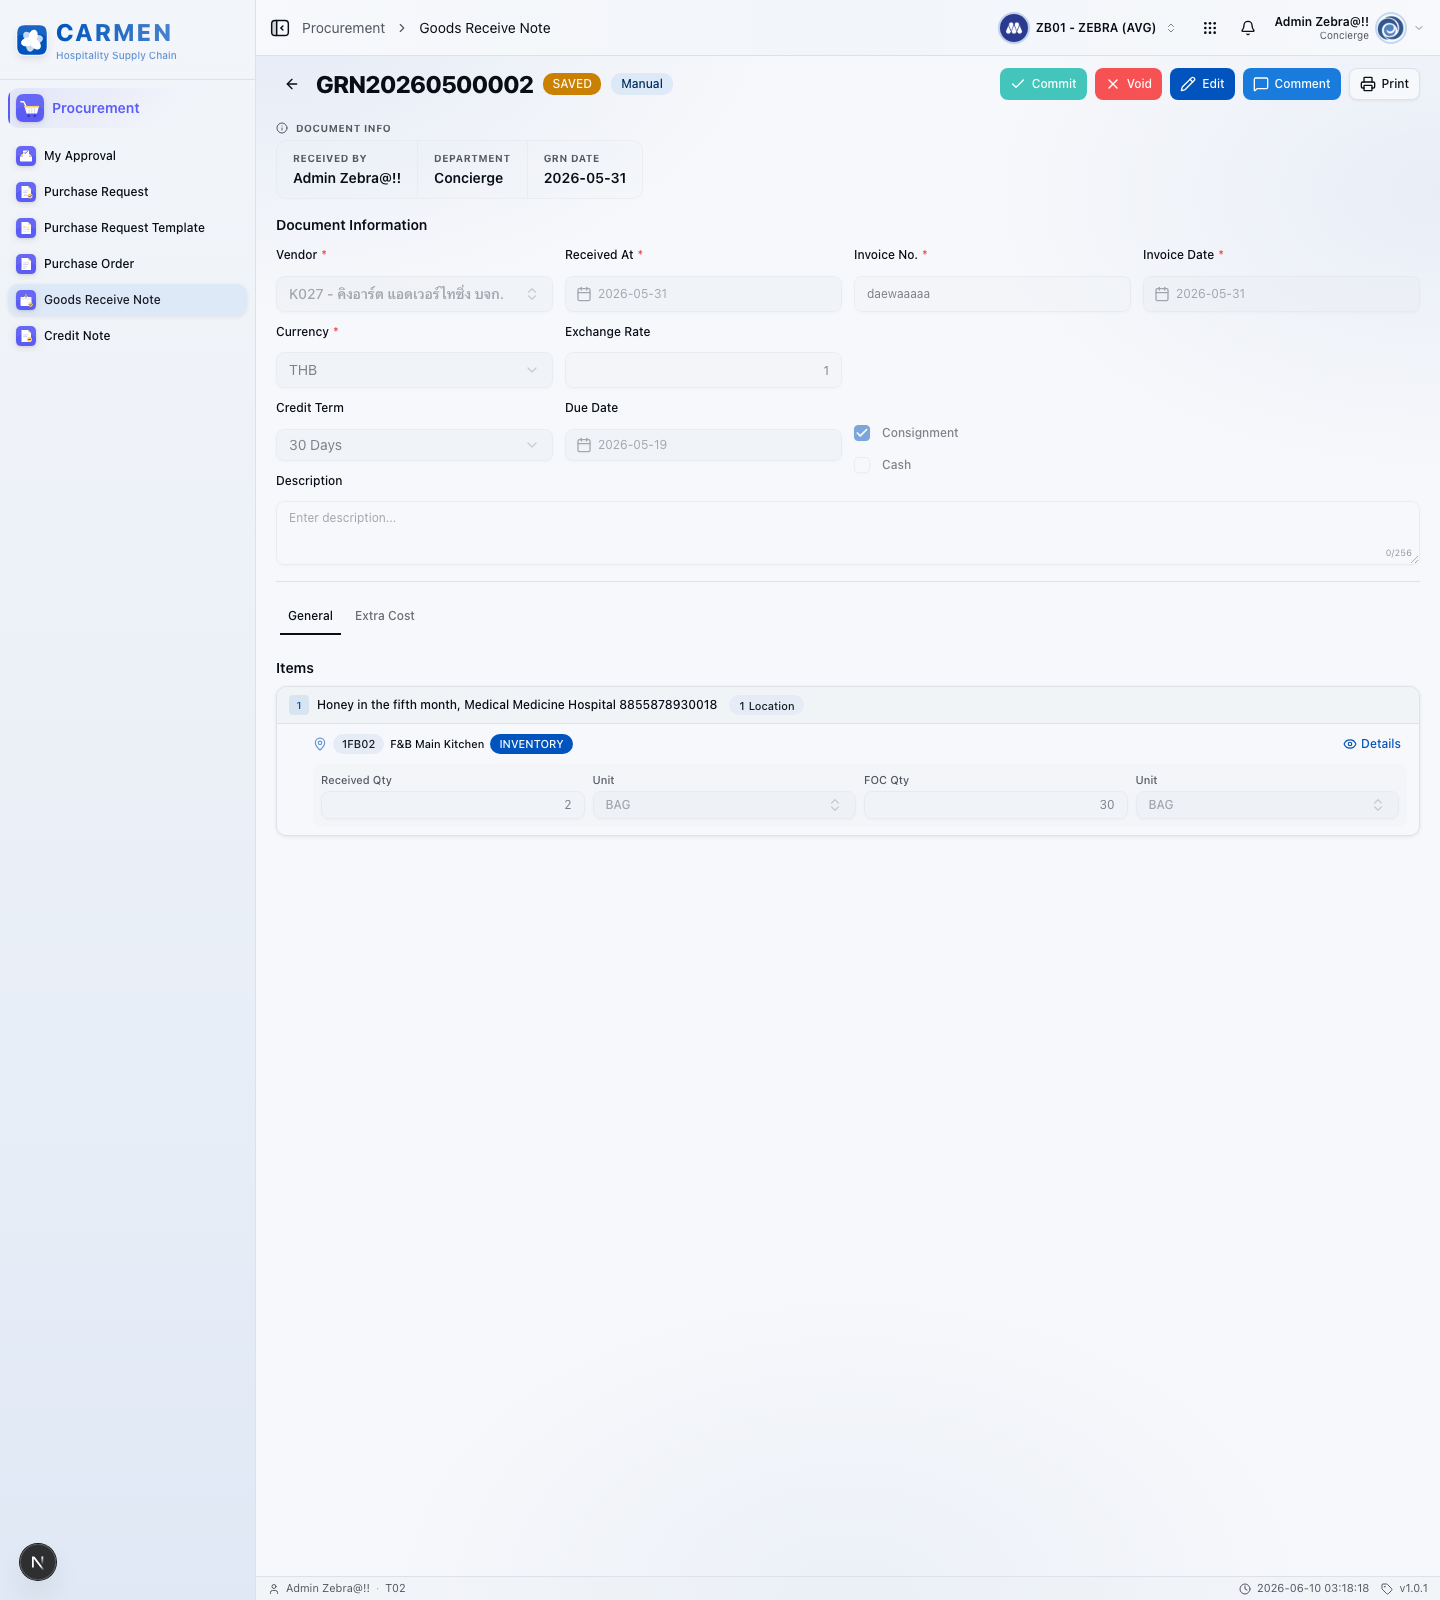Click the user icon in the status bar
Screen dimensions: 1440x1600
point(274,1589)
